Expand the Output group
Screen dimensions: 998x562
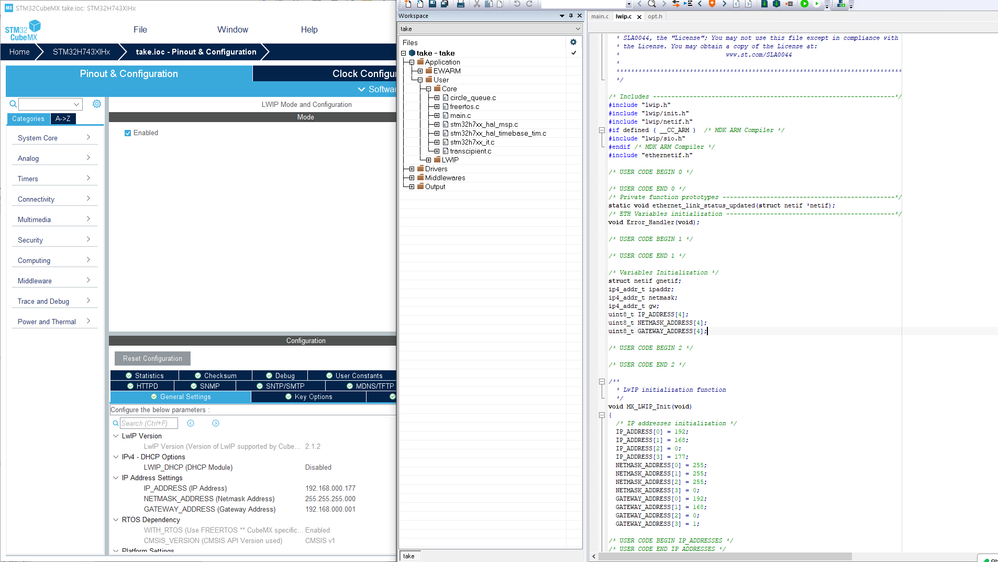tap(412, 187)
